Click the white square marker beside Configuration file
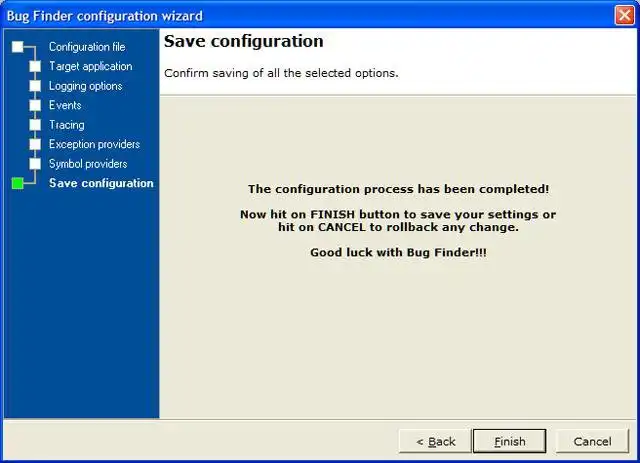 tap(17, 47)
